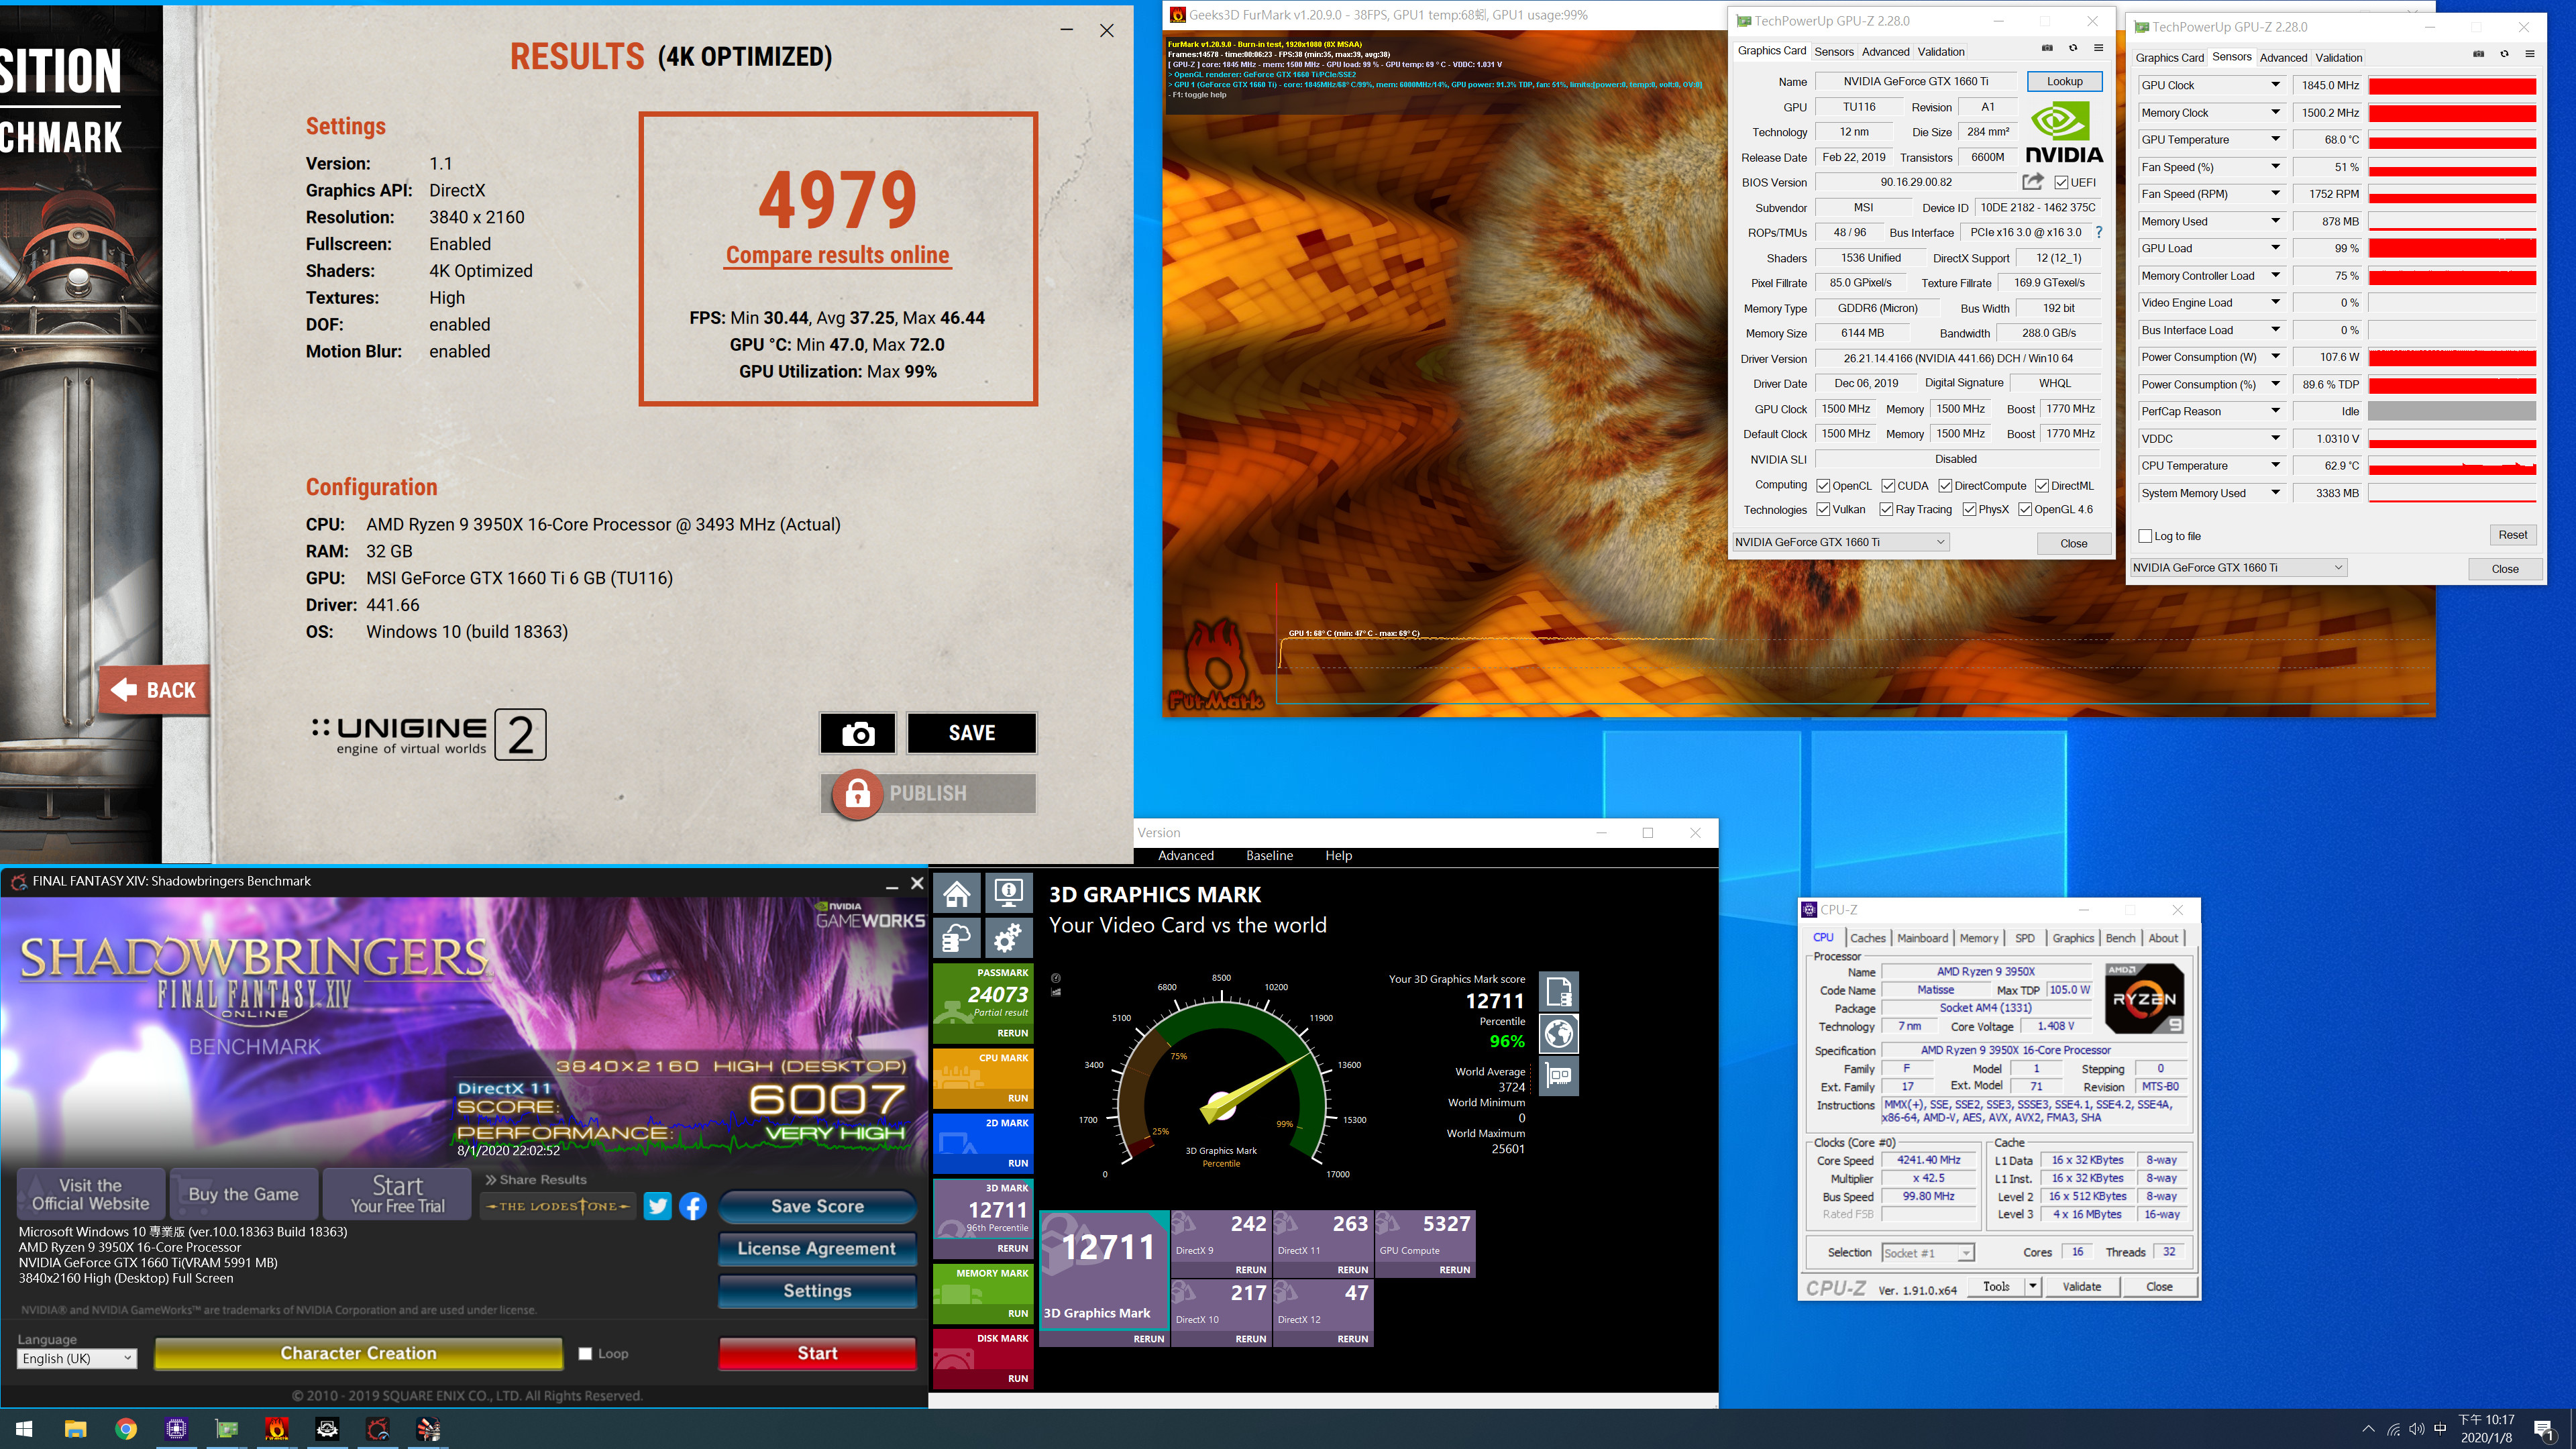Click the CPU Temperature sensor graph bar
The width and height of the screenshot is (2576, 1449).
pyautogui.click(x=2451, y=465)
